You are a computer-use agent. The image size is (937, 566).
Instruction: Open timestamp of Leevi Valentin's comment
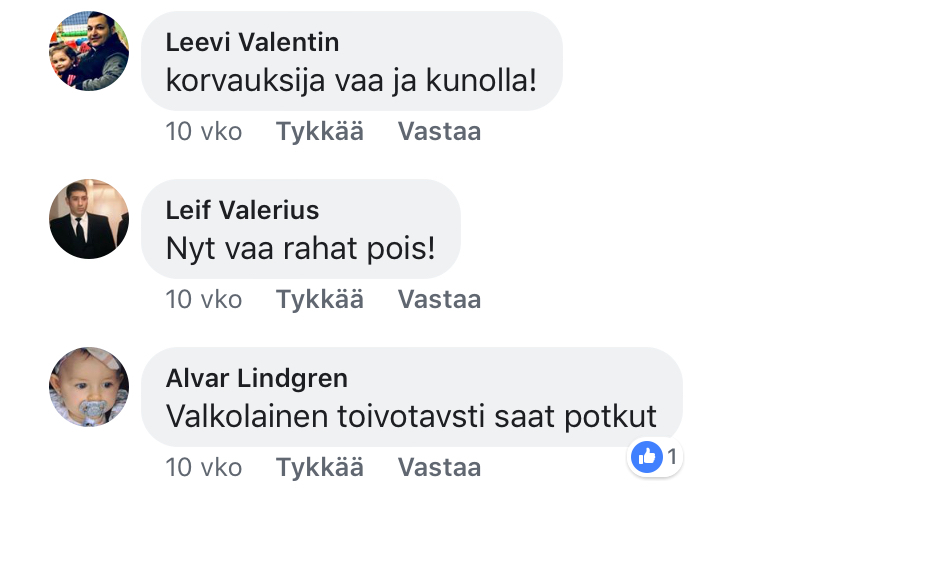204,131
